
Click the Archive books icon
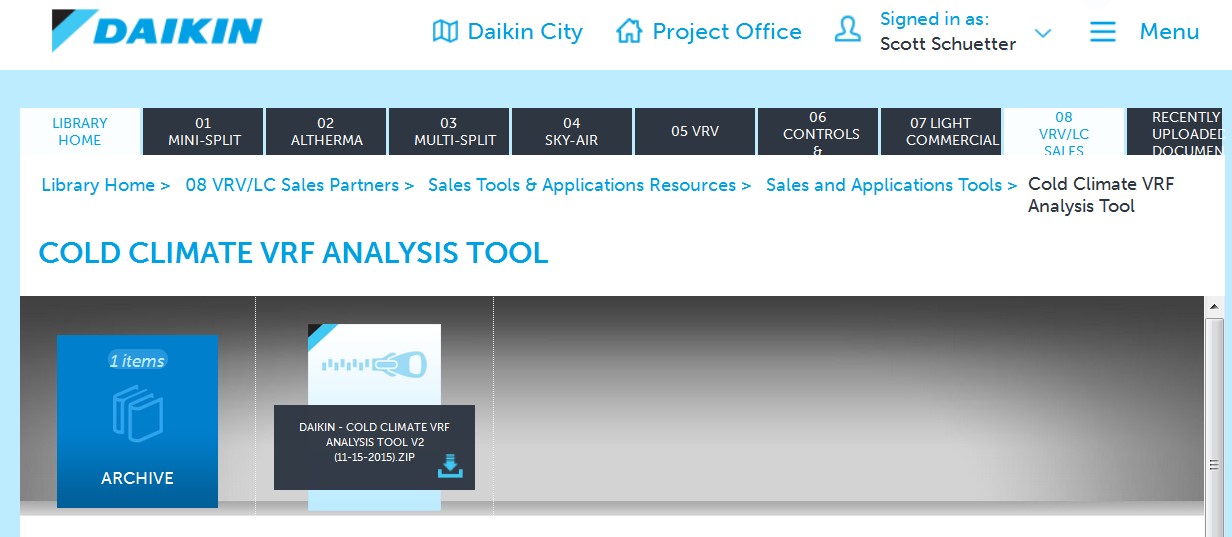click(x=137, y=415)
